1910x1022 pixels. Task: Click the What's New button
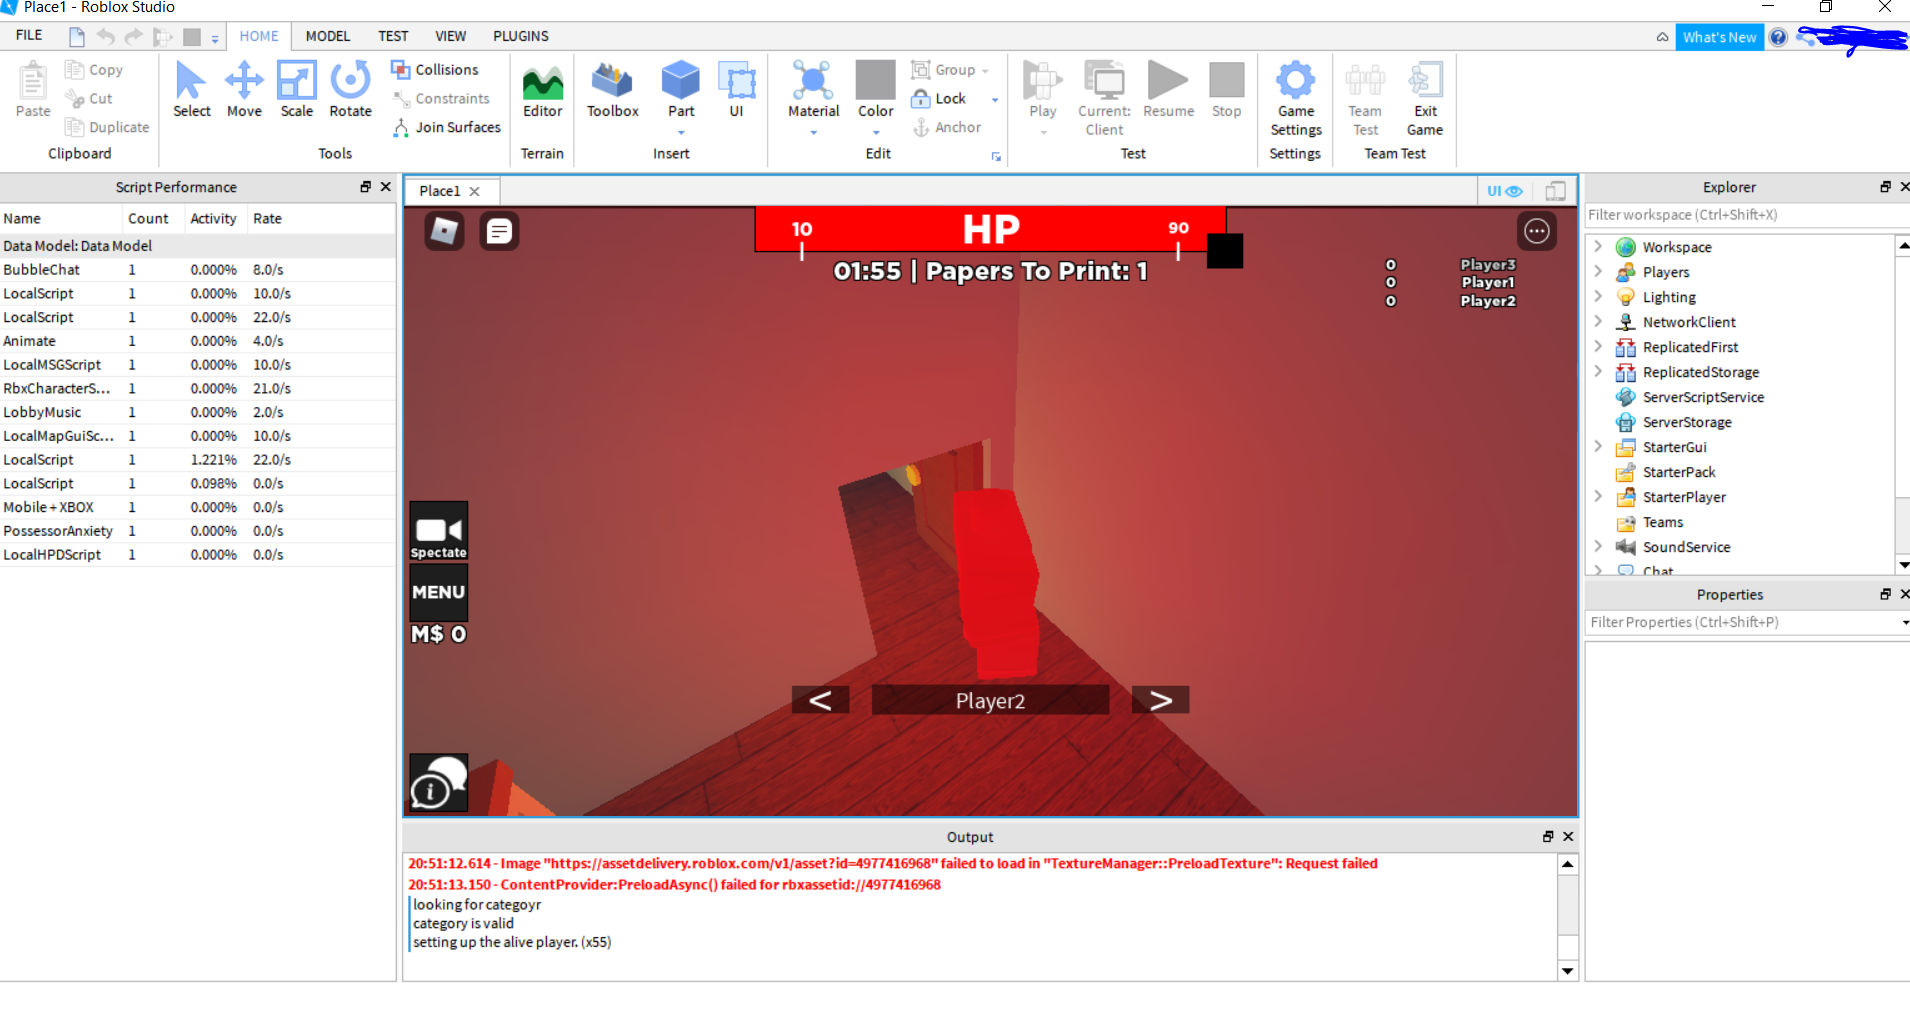click(x=1718, y=37)
